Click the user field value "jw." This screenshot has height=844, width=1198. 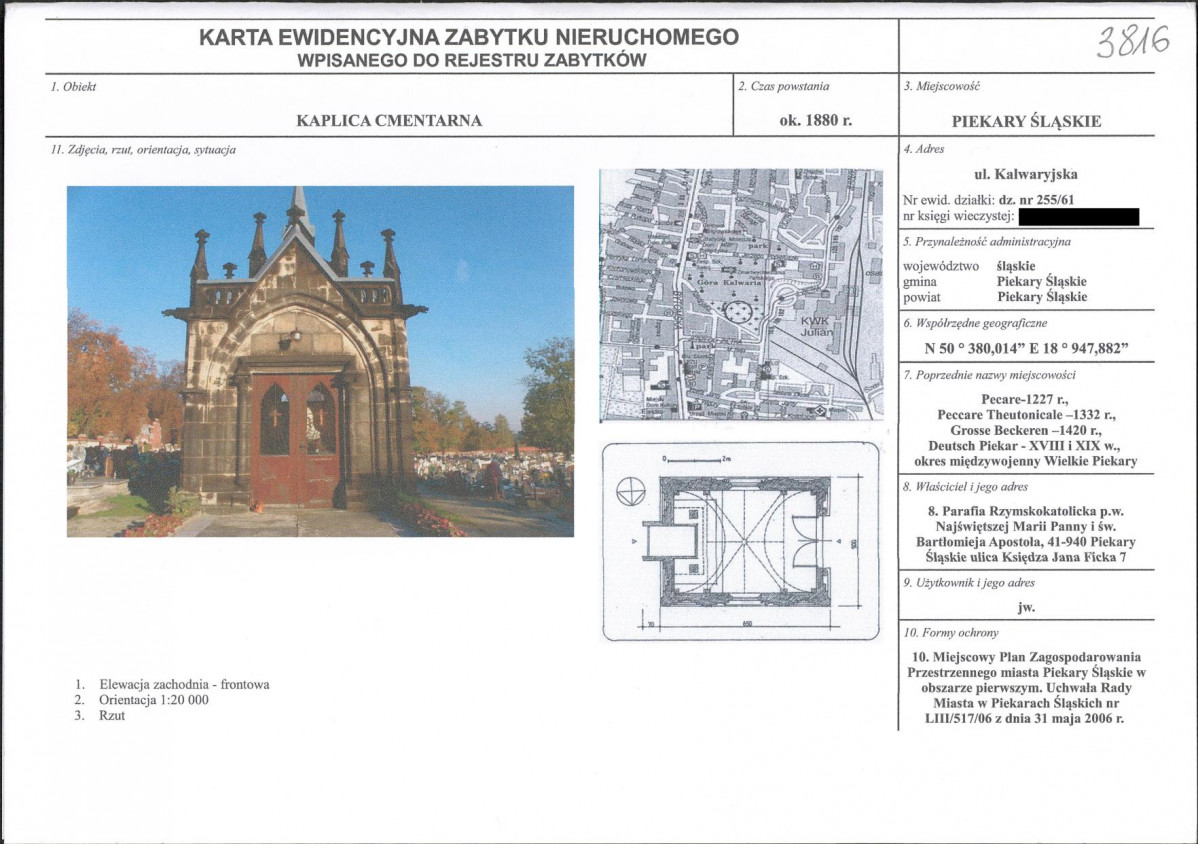pos(1026,606)
